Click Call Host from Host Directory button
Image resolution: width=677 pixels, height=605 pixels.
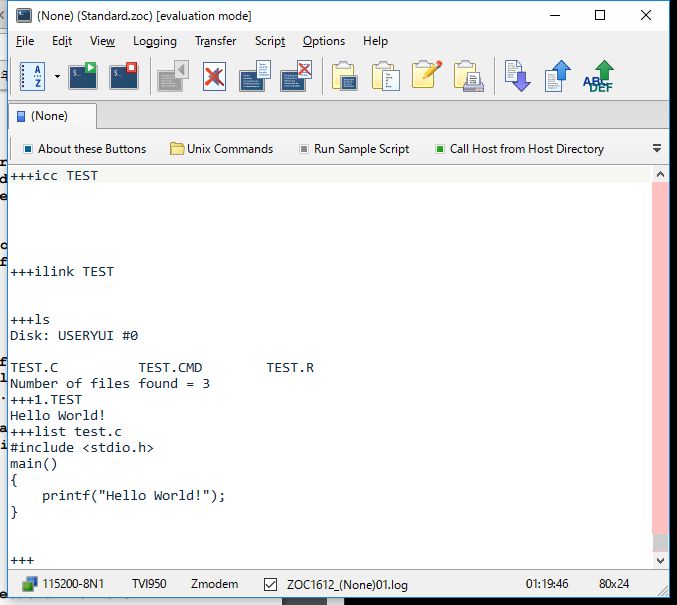point(519,149)
